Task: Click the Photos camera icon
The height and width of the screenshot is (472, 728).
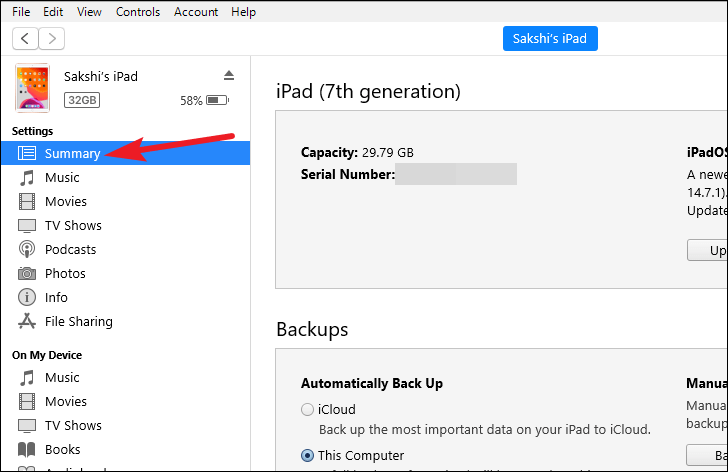Action: [x=26, y=273]
